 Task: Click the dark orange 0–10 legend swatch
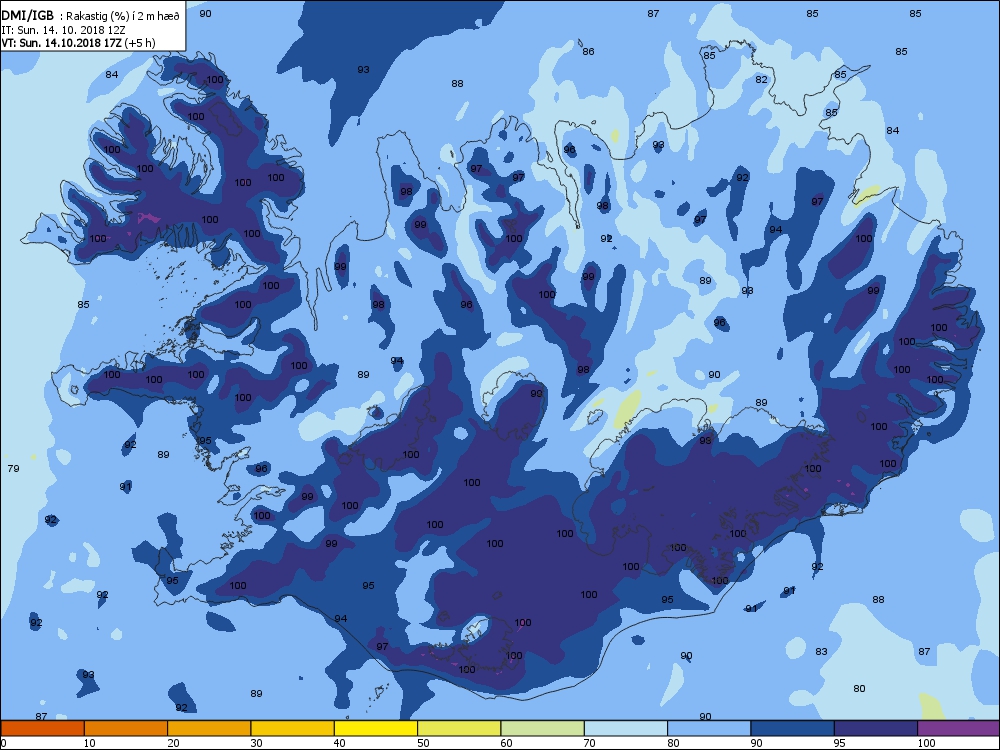click(42, 728)
